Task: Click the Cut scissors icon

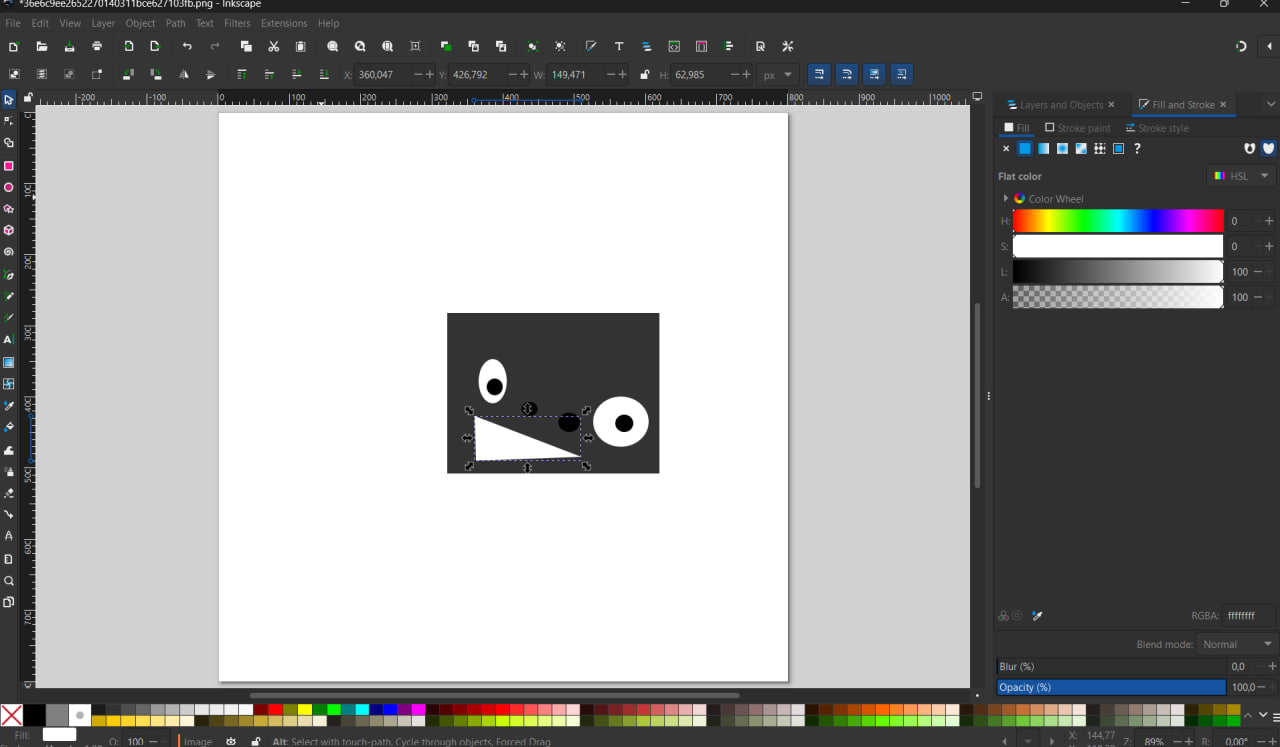Action: pos(273,47)
